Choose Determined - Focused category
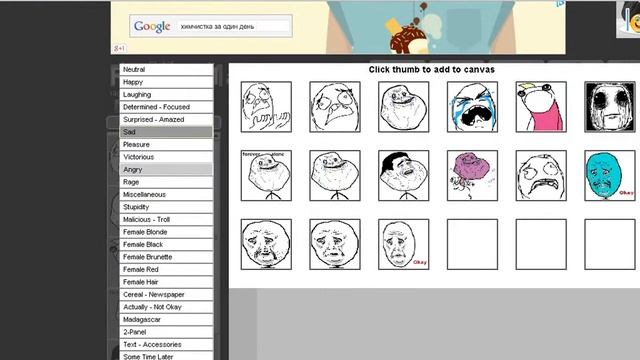 point(166,107)
